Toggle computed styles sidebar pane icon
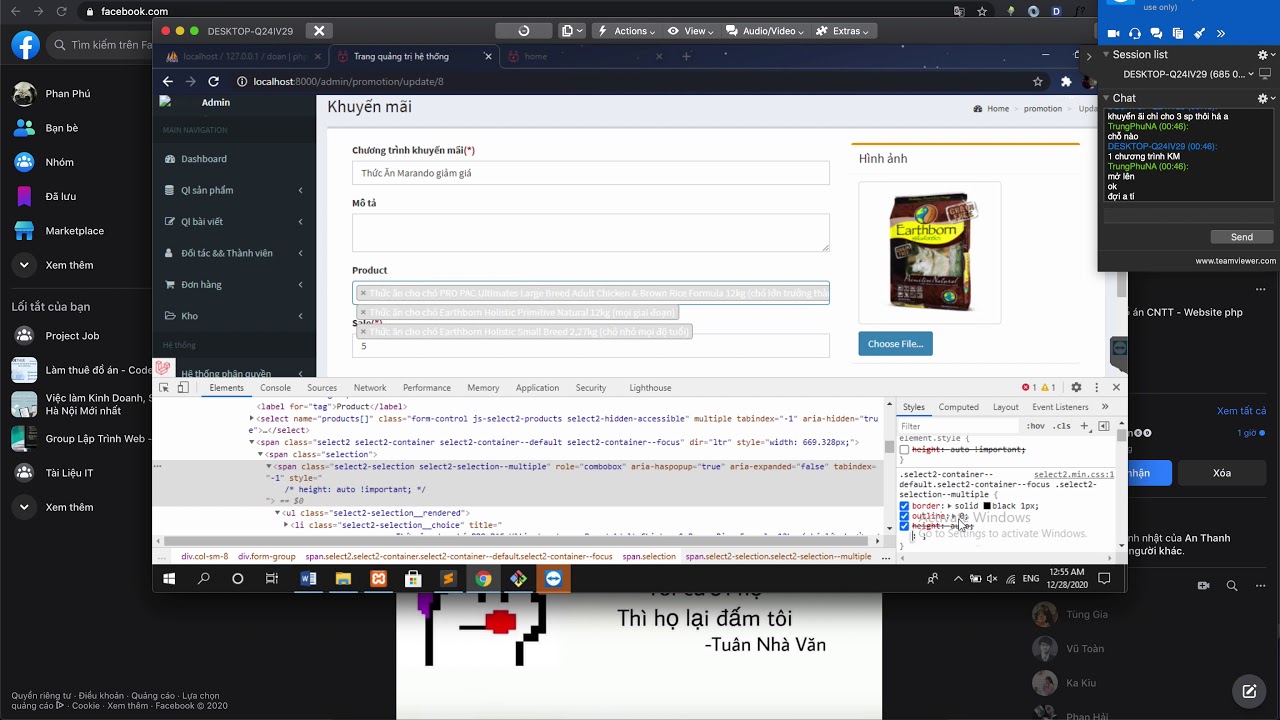The image size is (1280, 720). (x=1104, y=426)
